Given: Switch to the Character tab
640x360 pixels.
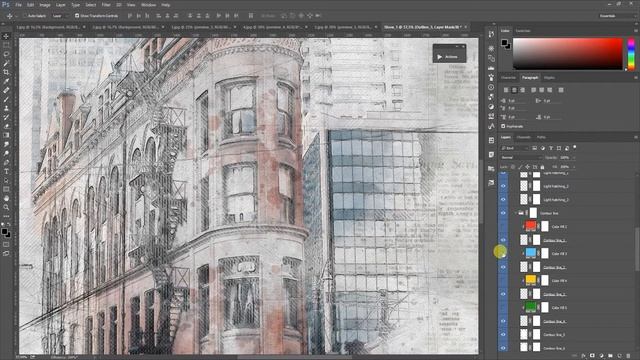Looking at the screenshot, I should [509, 78].
